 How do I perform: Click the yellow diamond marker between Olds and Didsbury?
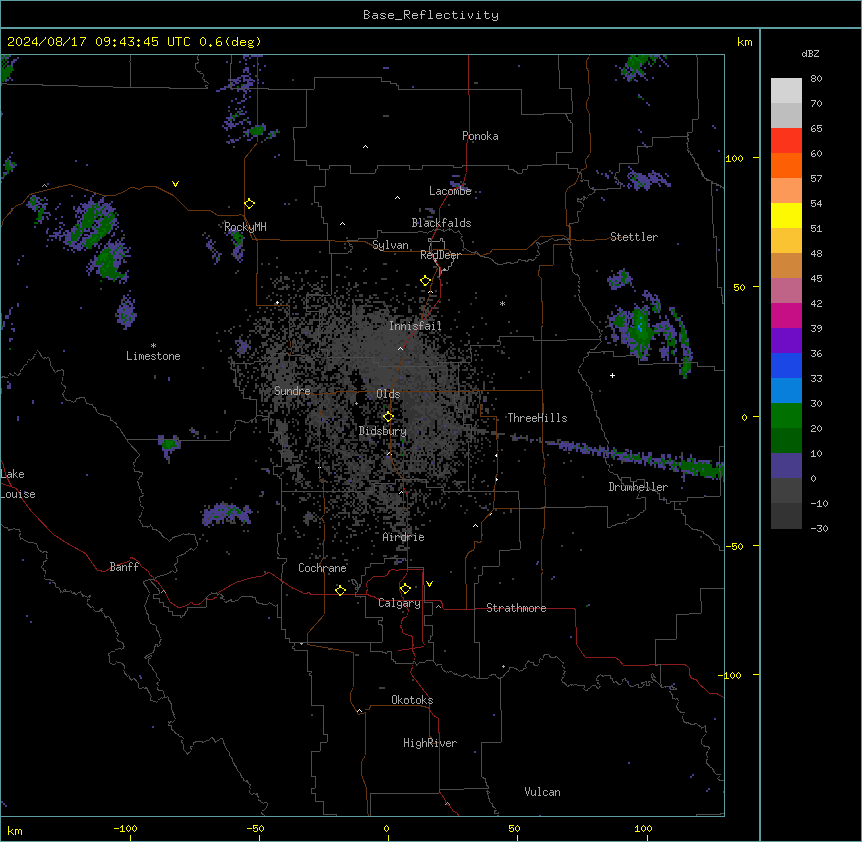[388, 417]
